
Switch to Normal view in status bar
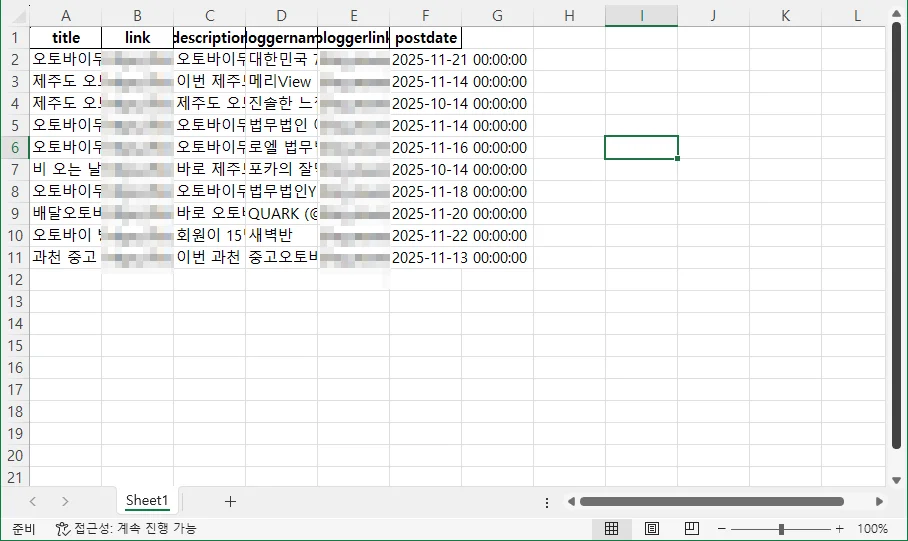click(612, 528)
